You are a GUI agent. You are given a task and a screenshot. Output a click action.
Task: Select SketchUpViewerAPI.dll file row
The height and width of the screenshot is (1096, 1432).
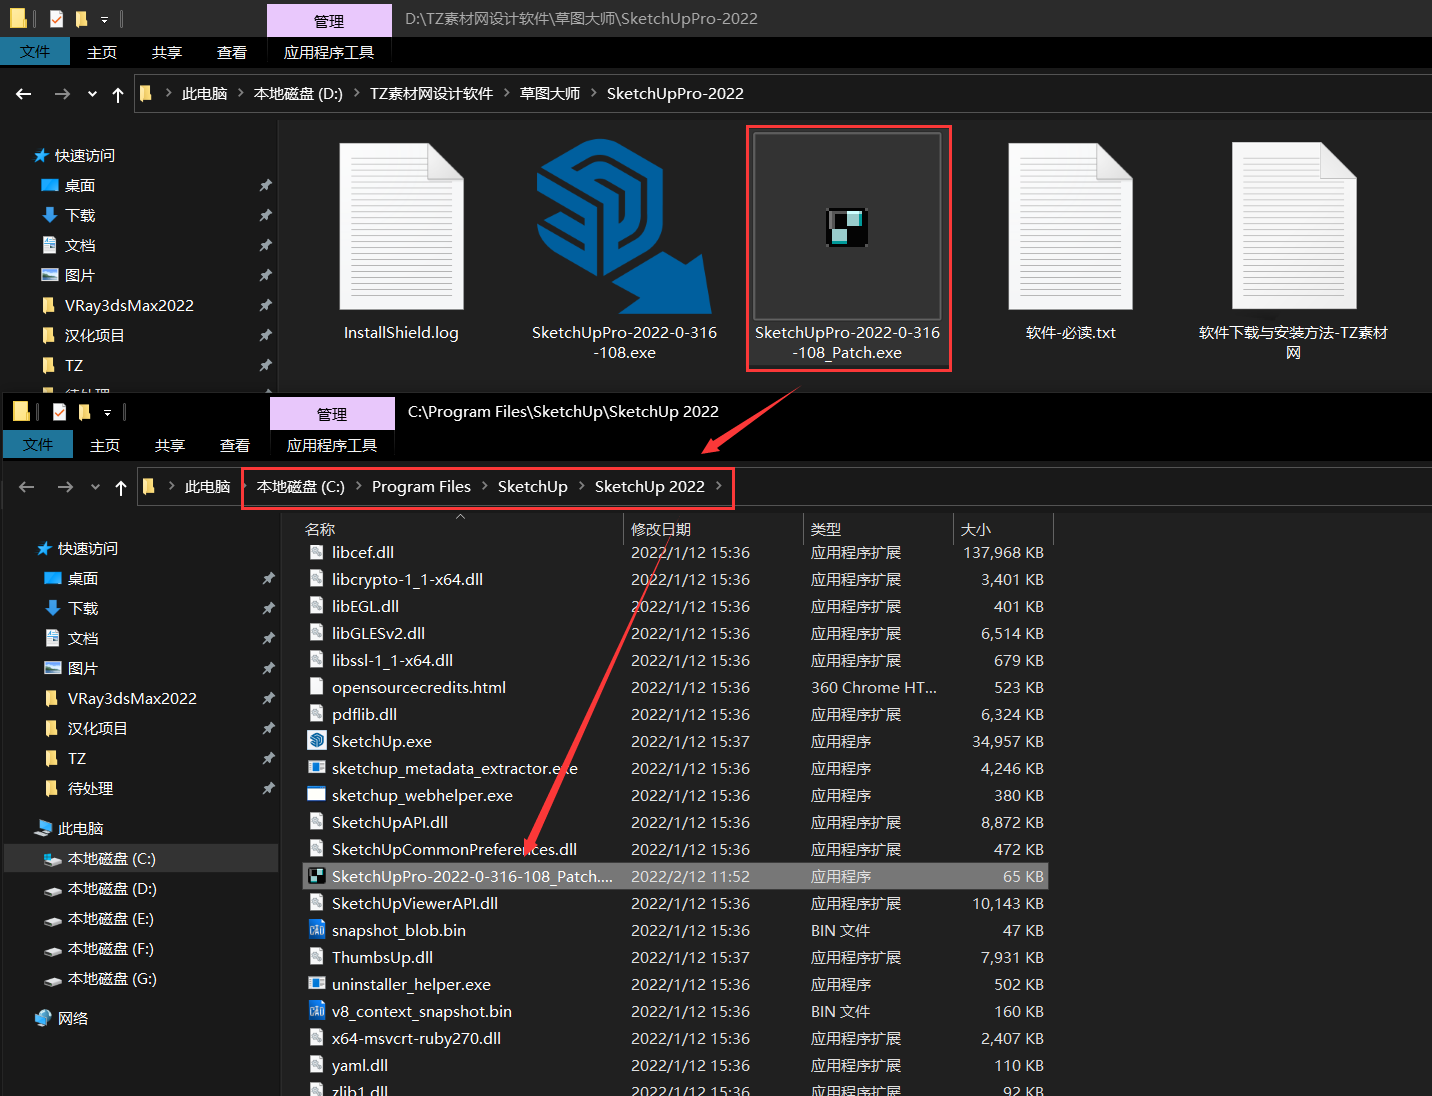pyautogui.click(x=675, y=903)
